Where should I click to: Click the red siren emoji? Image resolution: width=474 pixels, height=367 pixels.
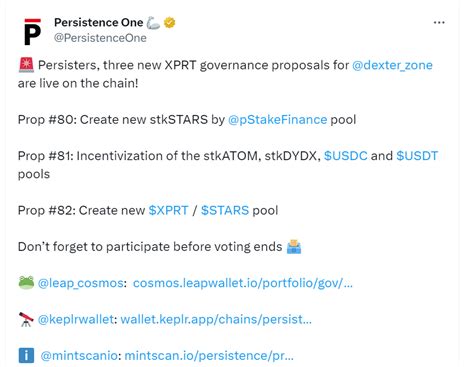pyautogui.click(x=26, y=65)
